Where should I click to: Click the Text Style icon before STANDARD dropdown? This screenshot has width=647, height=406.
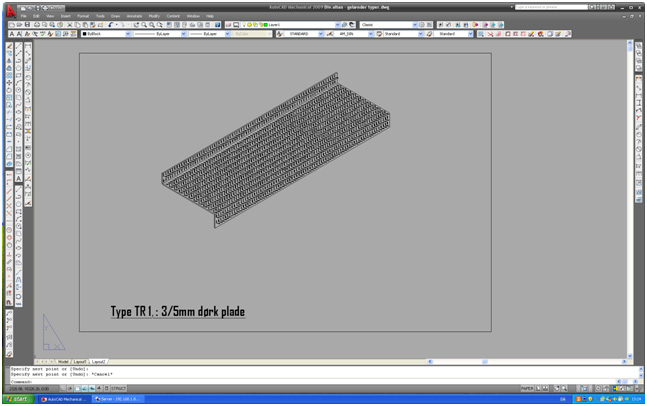click(280, 34)
